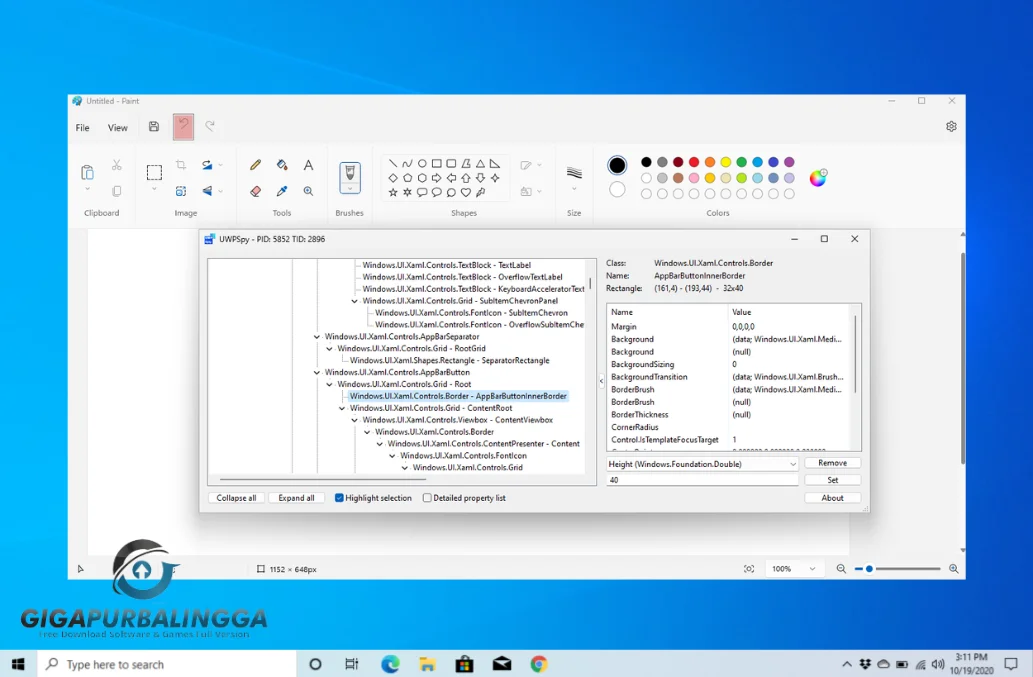Open the File menu
Image resolution: width=1033 pixels, height=677 pixels.
83,128
